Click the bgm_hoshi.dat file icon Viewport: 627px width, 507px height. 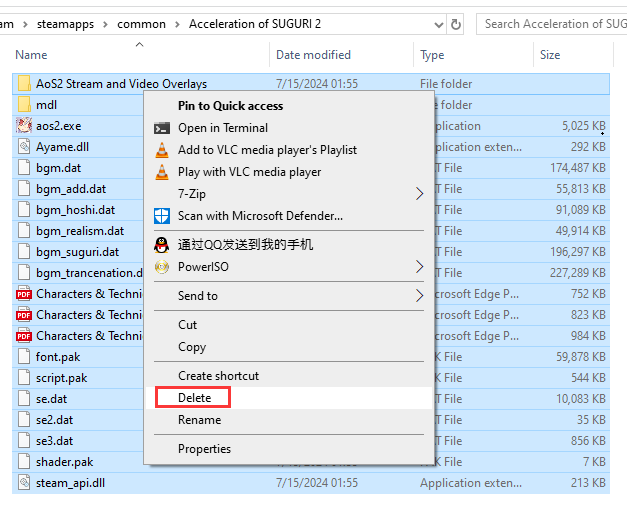(24, 210)
